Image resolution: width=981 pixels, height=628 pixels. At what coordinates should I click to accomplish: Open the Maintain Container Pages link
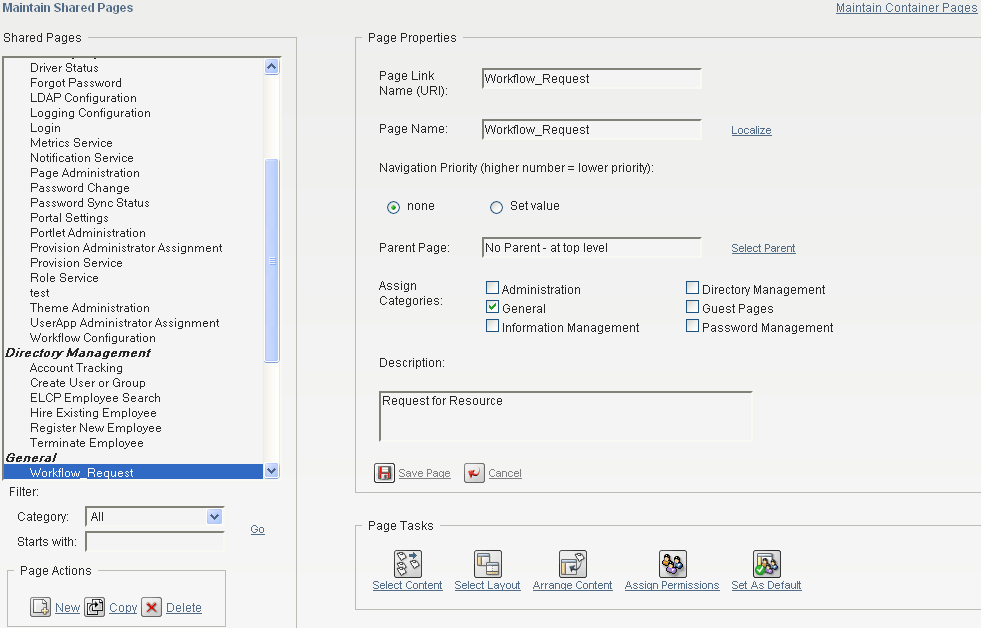(x=906, y=8)
